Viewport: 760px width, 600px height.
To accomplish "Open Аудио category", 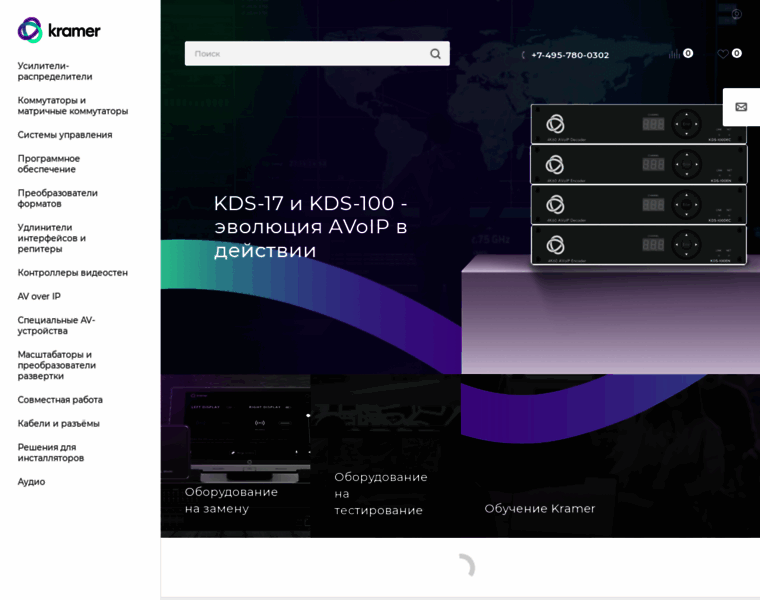I will 32,482.
